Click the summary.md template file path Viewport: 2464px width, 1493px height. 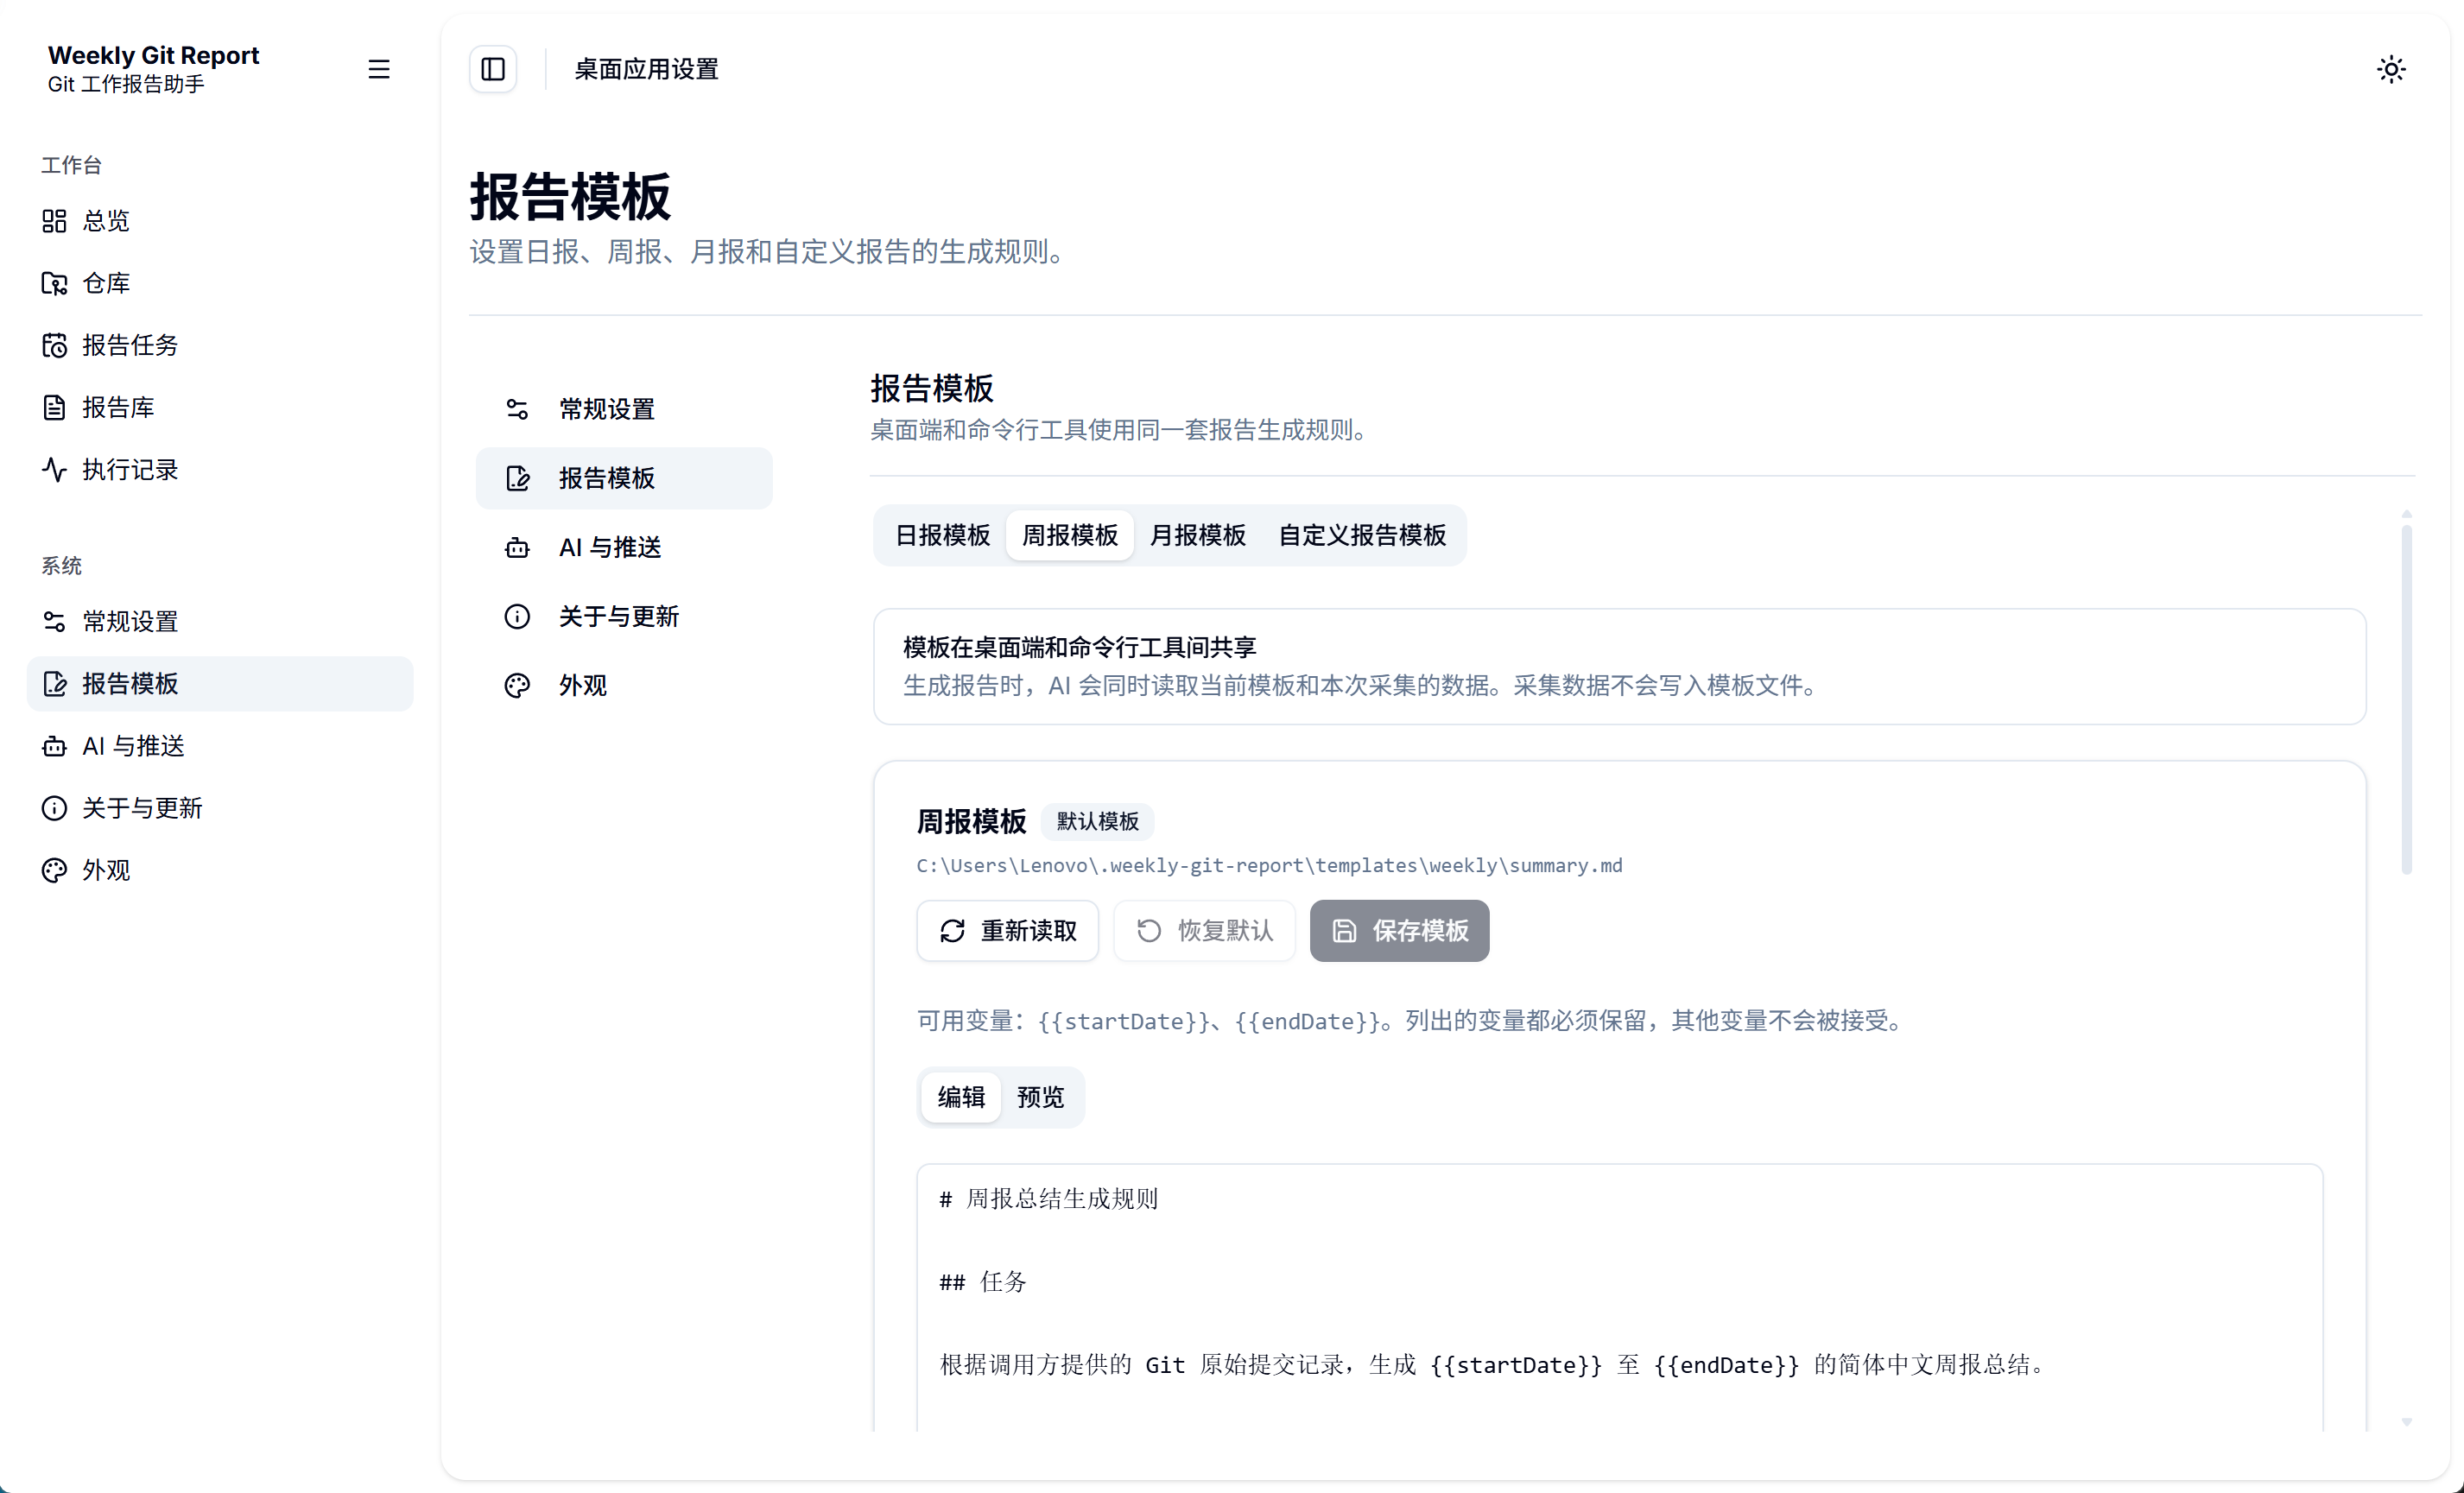(1269, 865)
